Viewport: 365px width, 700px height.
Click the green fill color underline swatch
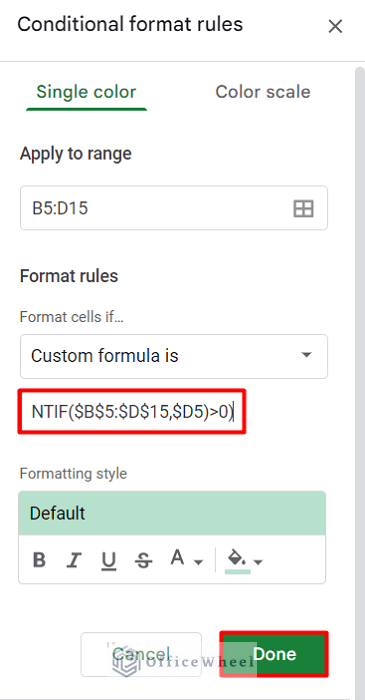tap(237, 572)
